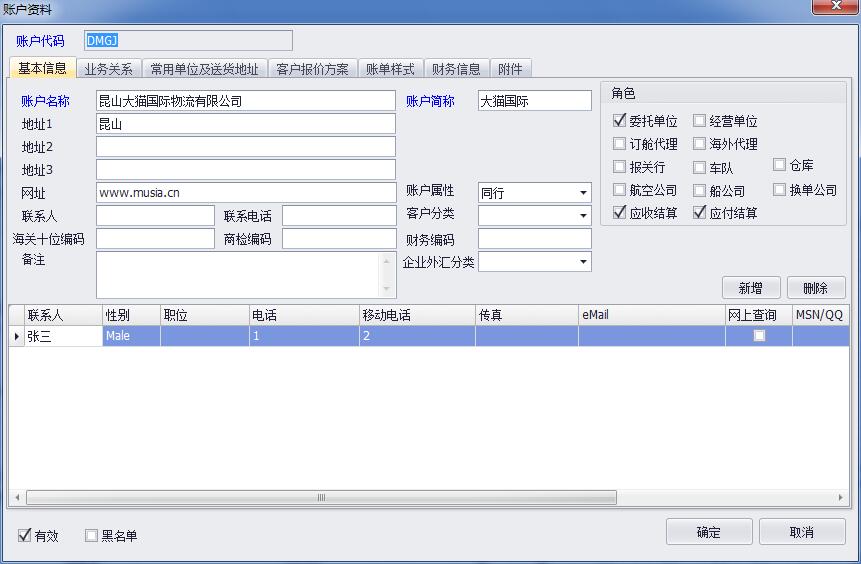Click the 联系电话 input field
Viewport: 861px width, 564px height.
pyautogui.click(x=339, y=216)
